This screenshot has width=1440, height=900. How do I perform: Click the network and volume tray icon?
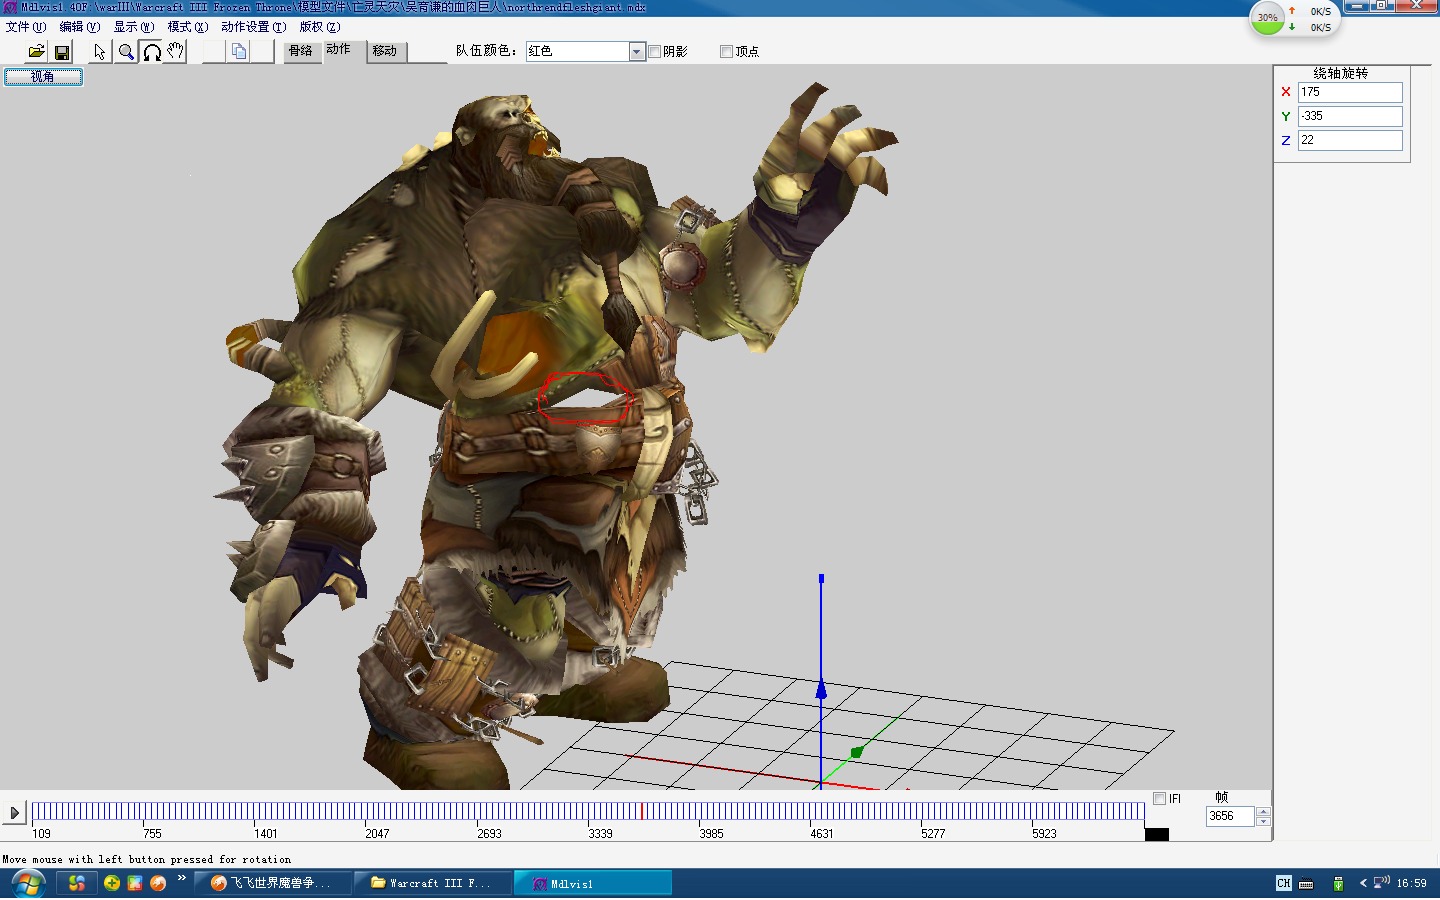[1381, 882]
